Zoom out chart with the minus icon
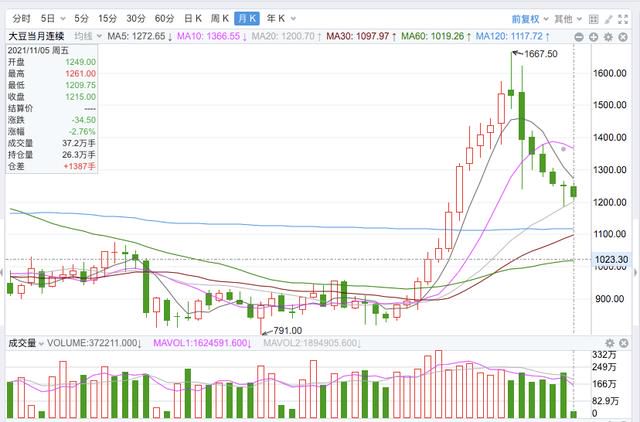The image size is (640, 422). pos(579,37)
